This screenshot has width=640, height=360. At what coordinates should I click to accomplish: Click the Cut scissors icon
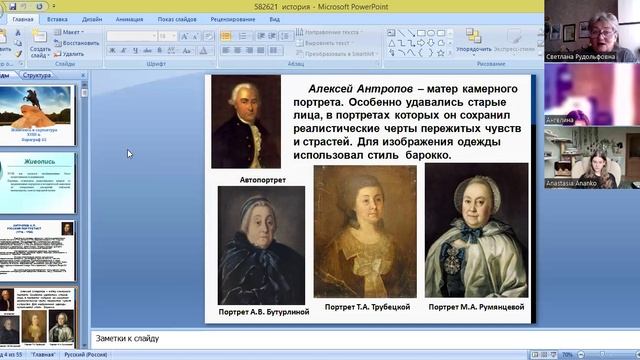[18, 33]
